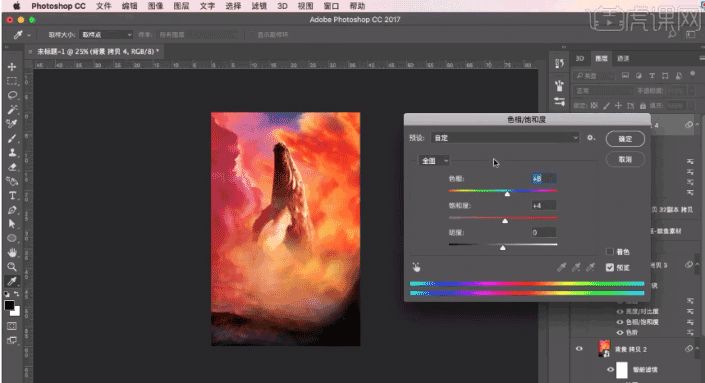Image resolution: width=705 pixels, height=383 pixels.
Task: Click the Quick Mask mode icon
Action: [x=12, y=326]
